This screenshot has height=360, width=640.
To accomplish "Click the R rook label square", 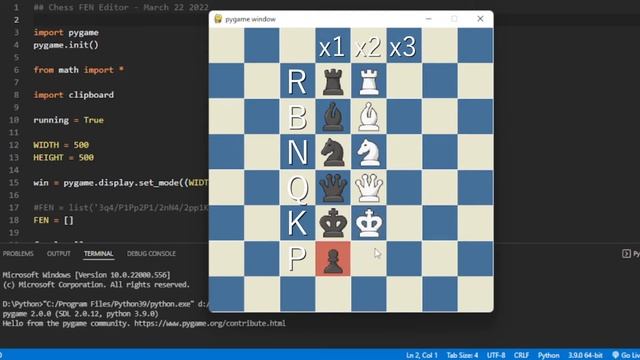I will tap(298, 81).
